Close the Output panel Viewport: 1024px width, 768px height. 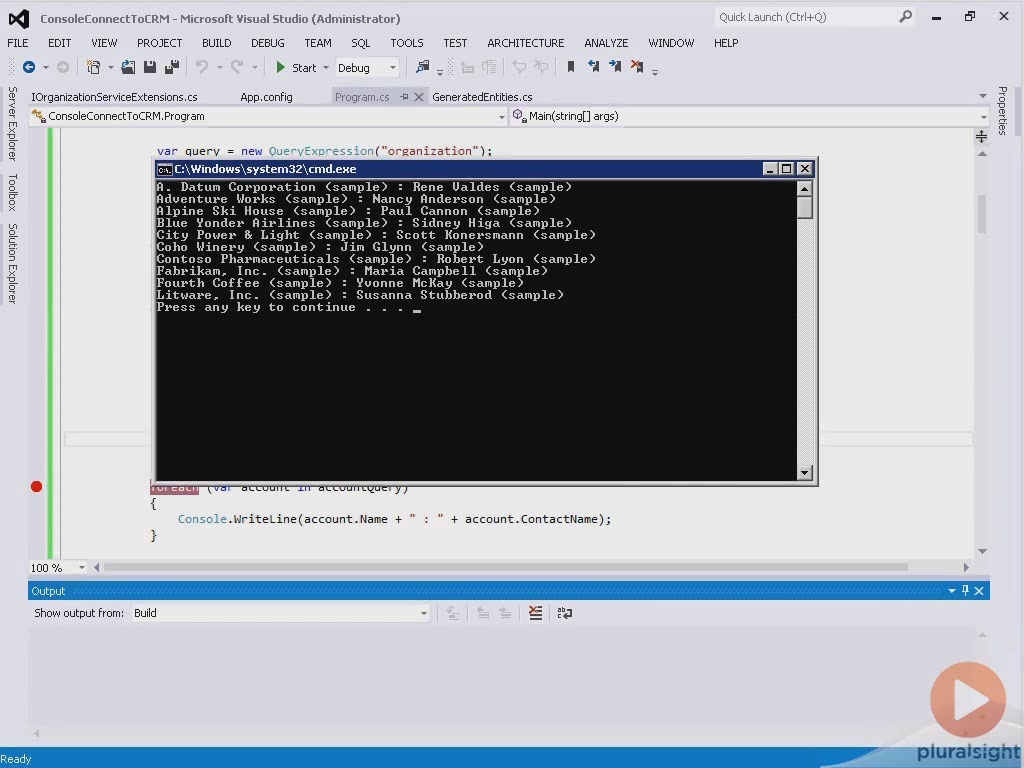point(979,590)
